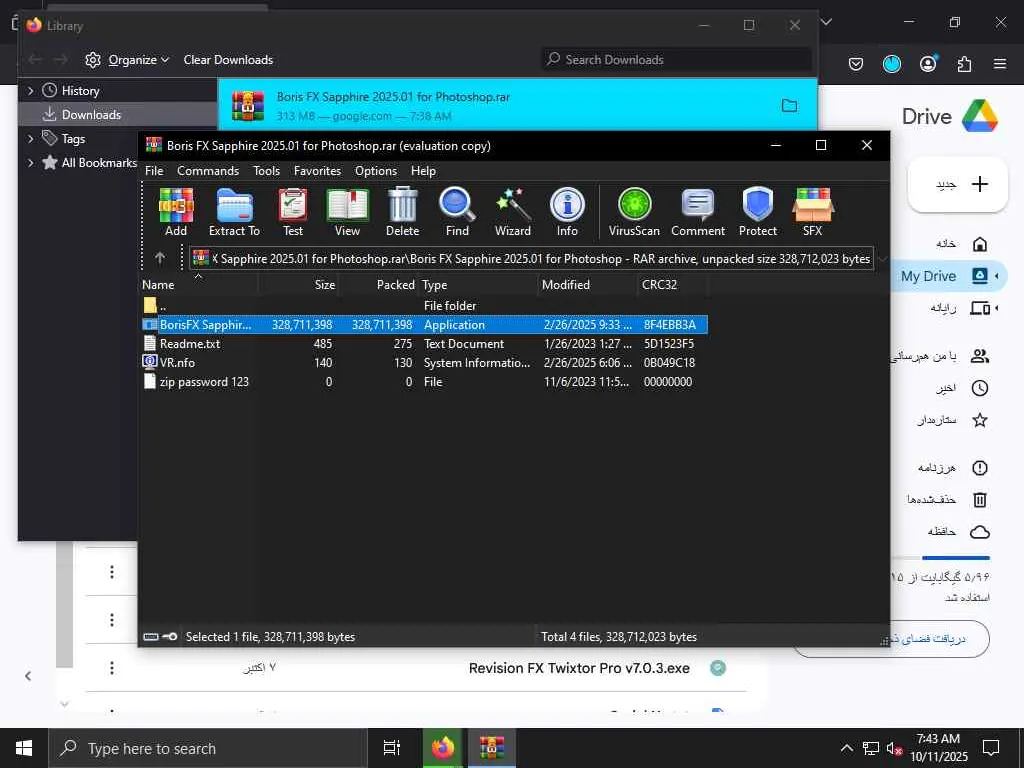1024x768 pixels.
Task: Open Firefox hamburger application menu
Action: tap(999, 63)
